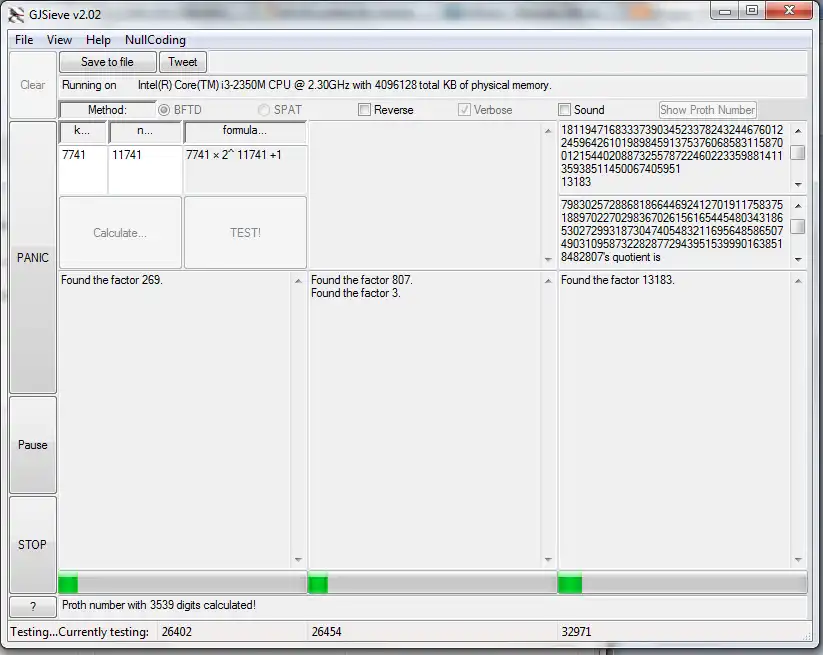823x655 pixels.
Task: Click the k... column button
Action: coord(83,132)
